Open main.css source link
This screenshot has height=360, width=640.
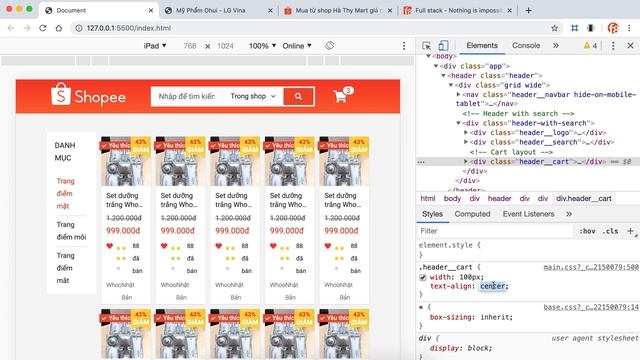coord(591,267)
